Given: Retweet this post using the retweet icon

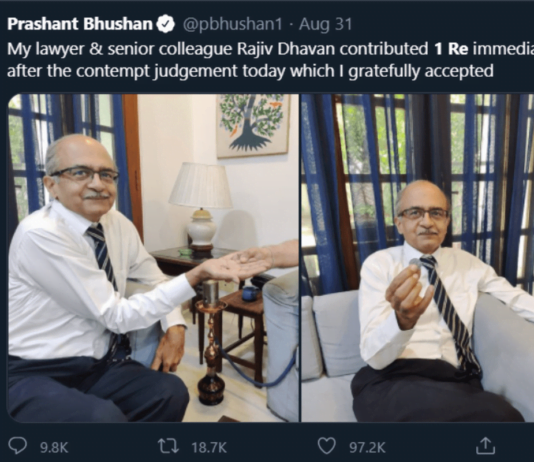Looking at the screenshot, I should [168, 446].
